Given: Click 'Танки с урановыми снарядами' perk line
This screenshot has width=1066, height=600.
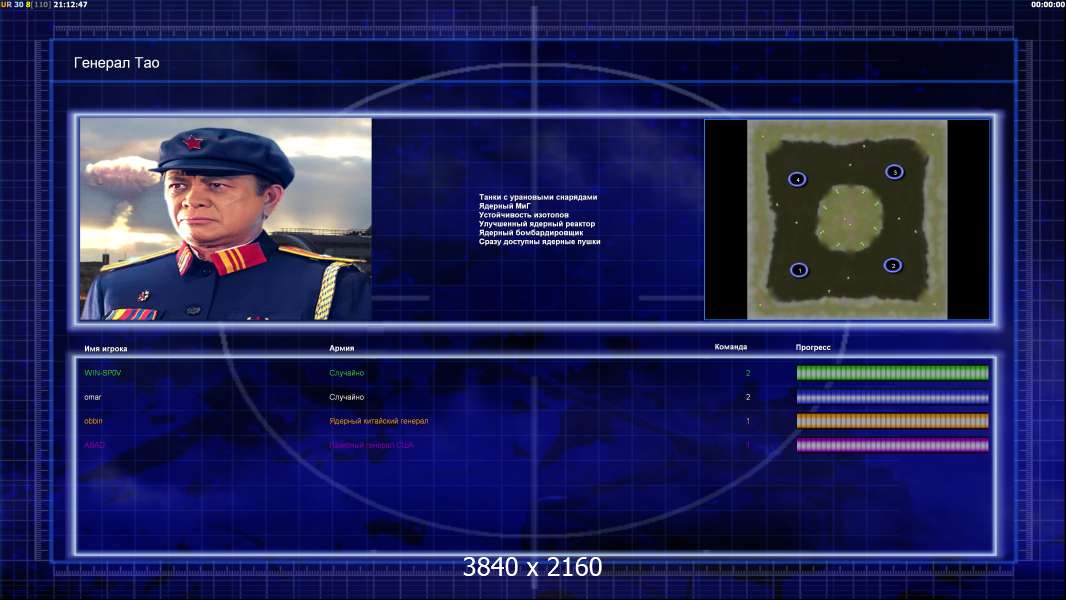Looking at the screenshot, I should [x=538, y=197].
